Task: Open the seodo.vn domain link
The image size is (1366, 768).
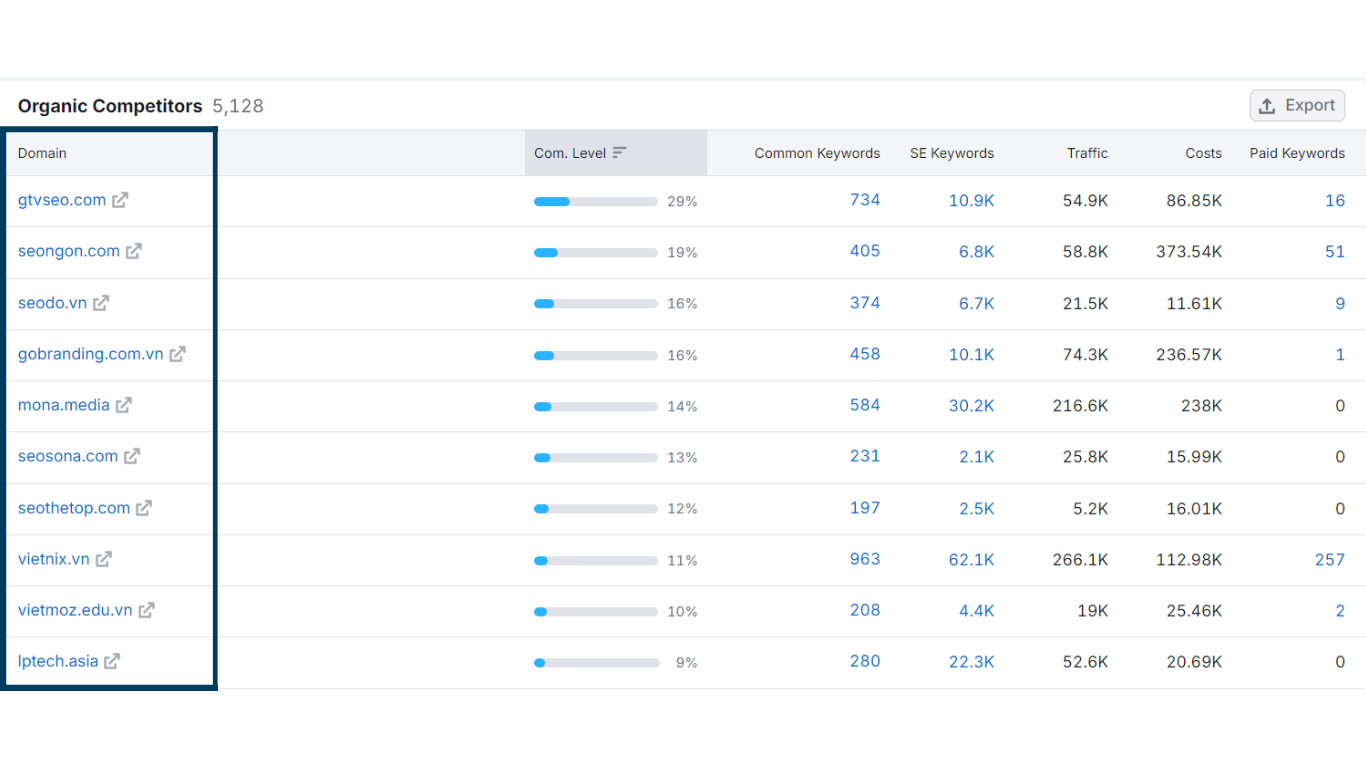Action: point(52,303)
